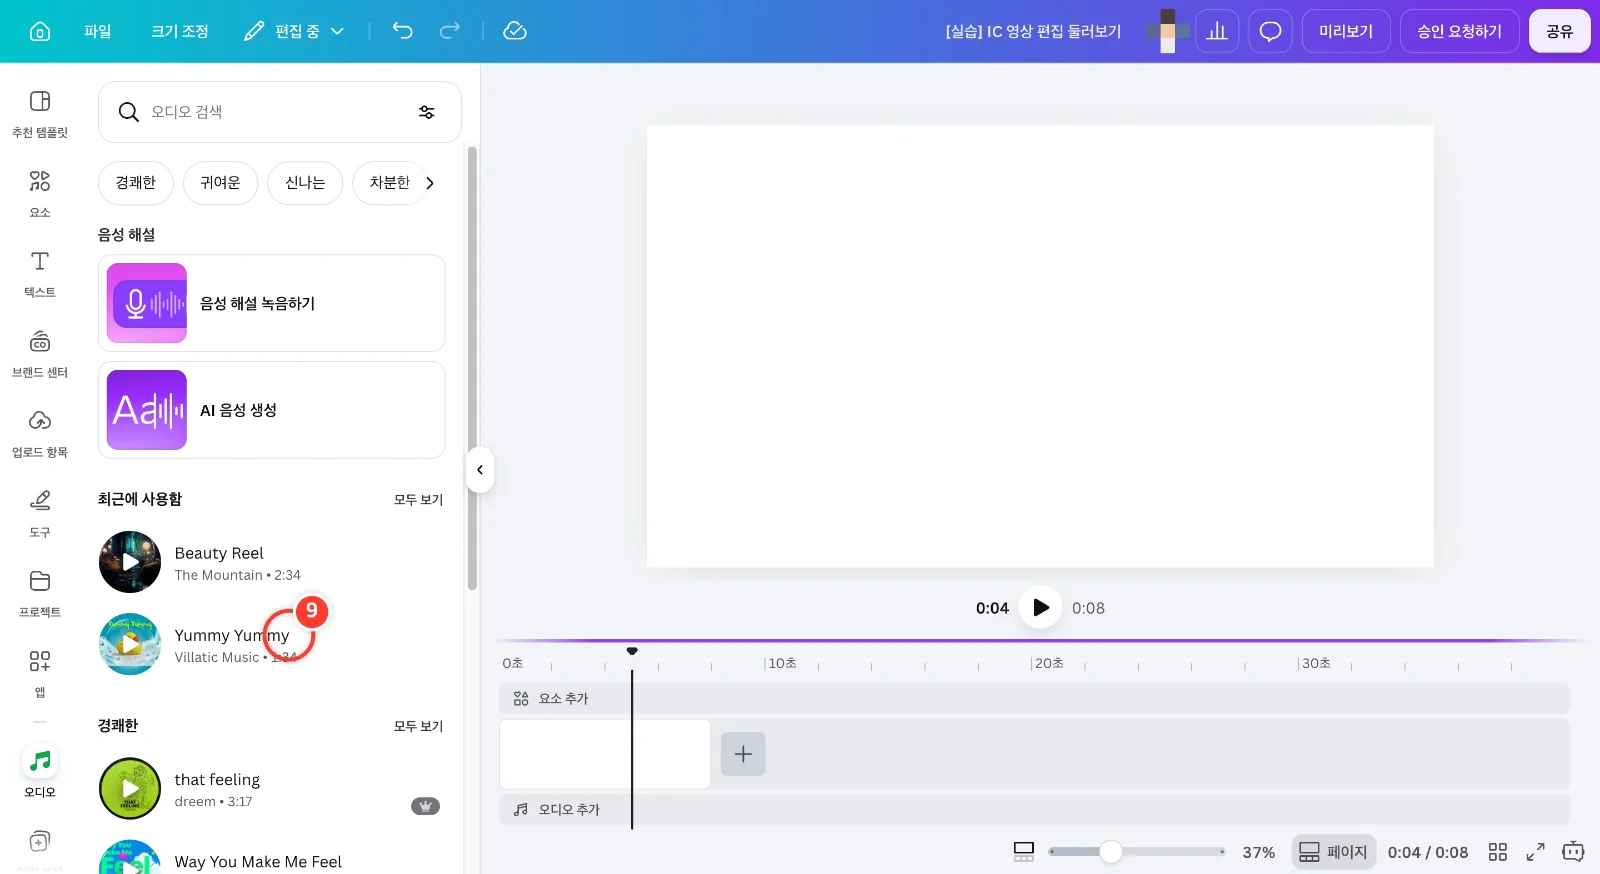
Task: Open grid view of pages
Action: tap(1497, 852)
